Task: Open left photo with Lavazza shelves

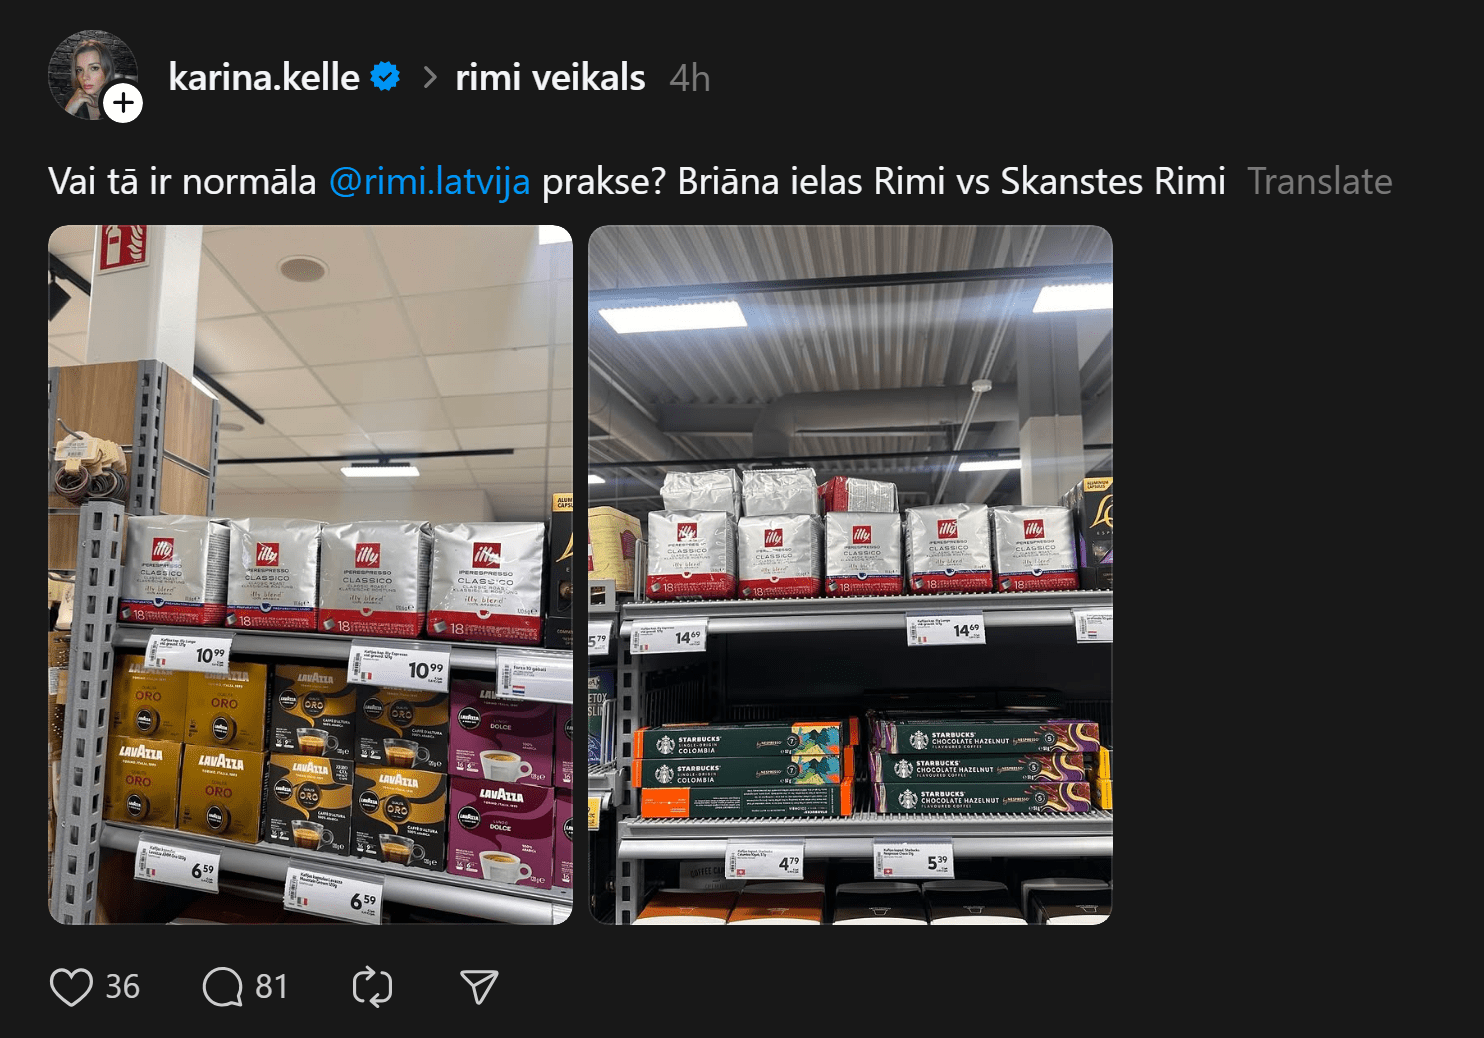Action: [x=310, y=574]
